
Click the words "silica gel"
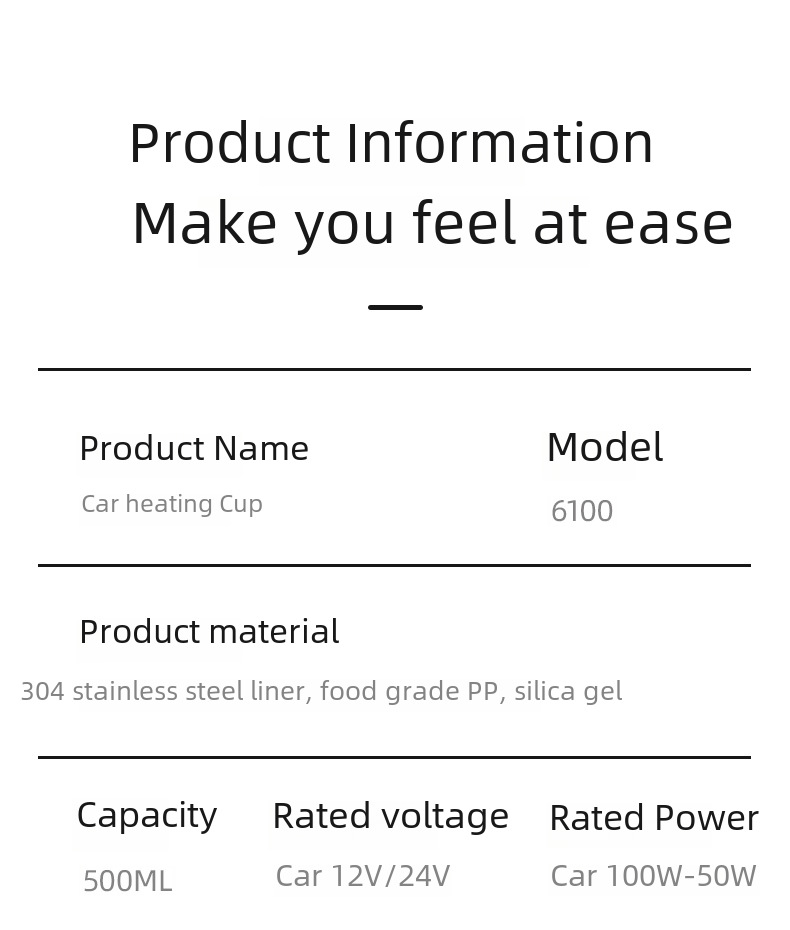pyautogui.click(x=568, y=691)
